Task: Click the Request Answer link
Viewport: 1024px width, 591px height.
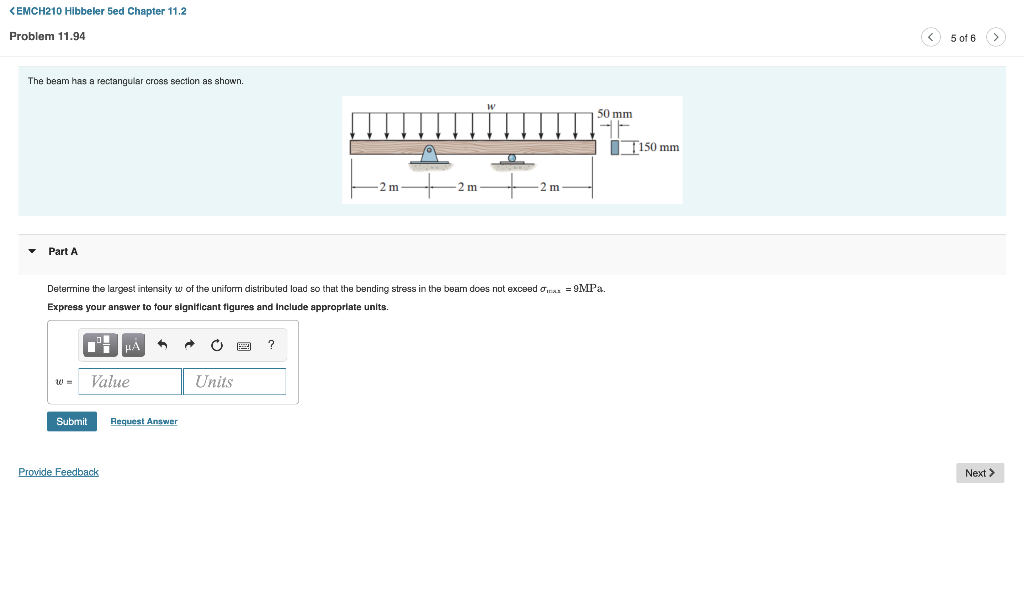Action: pos(143,421)
